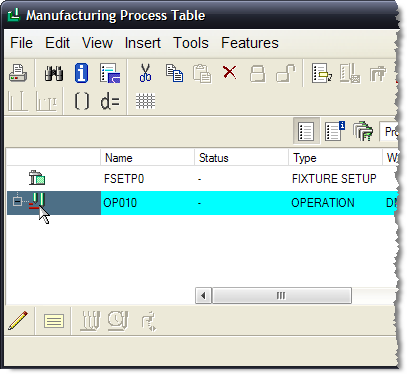
Task: Toggle the stacked pages view button
Action: [x=363, y=131]
